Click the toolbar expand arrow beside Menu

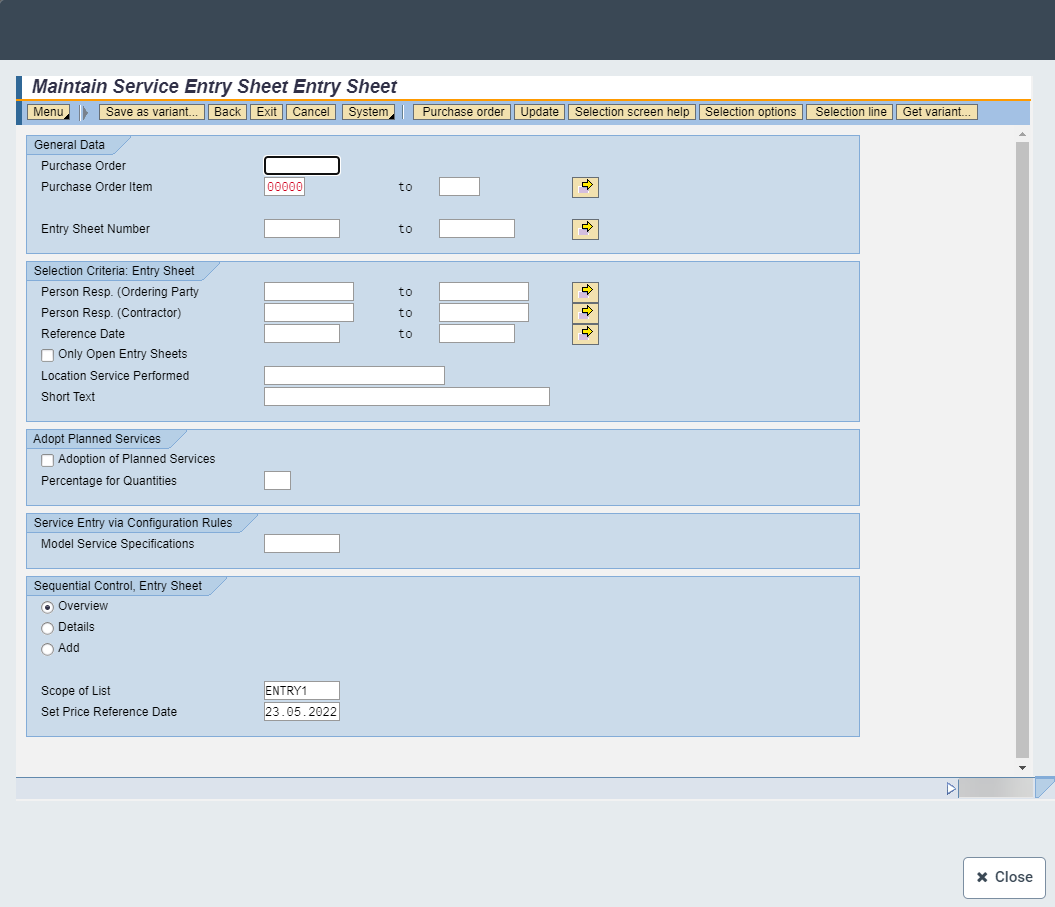(x=85, y=112)
